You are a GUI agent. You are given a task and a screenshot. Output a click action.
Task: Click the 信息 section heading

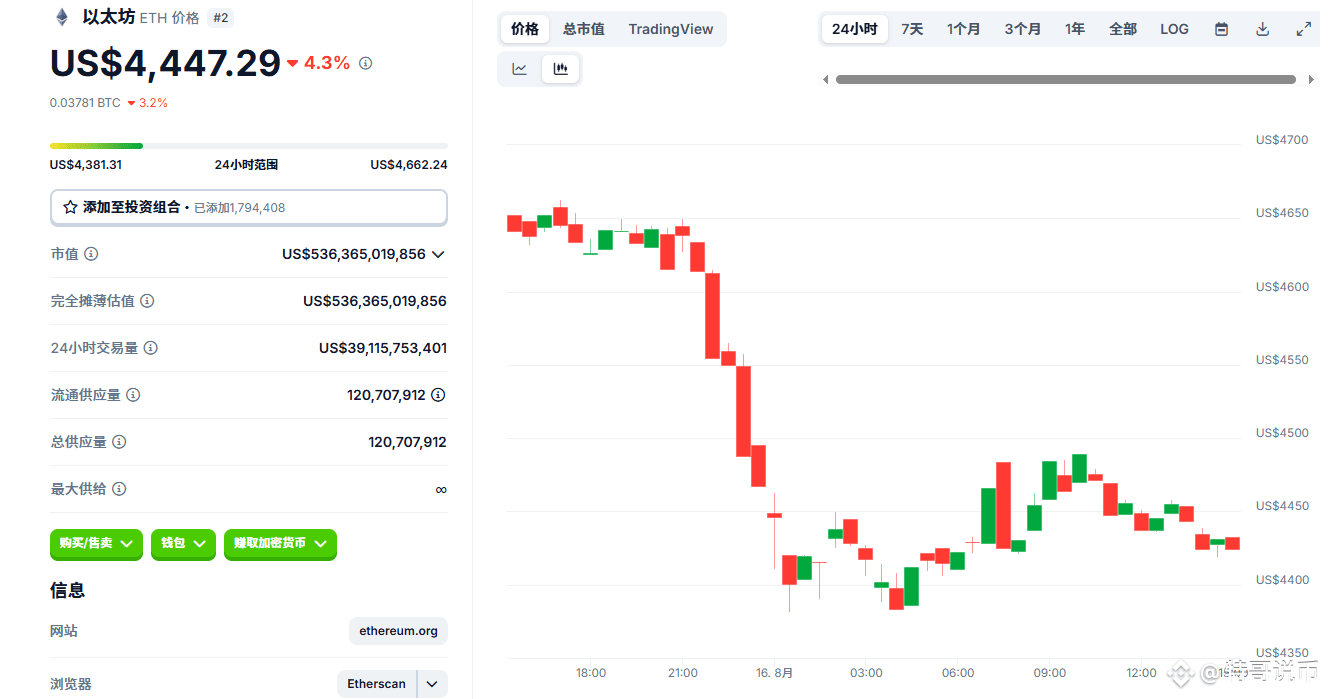(68, 590)
